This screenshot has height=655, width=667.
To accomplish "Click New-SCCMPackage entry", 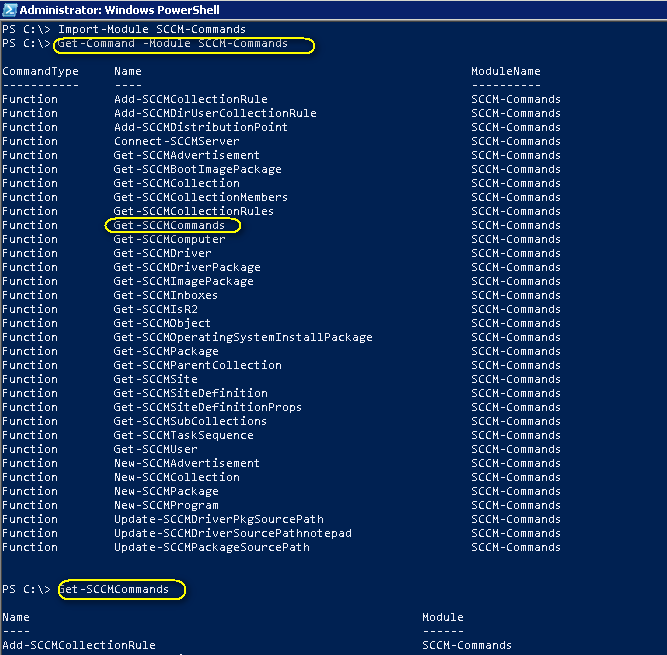I will click(x=166, y=492).
